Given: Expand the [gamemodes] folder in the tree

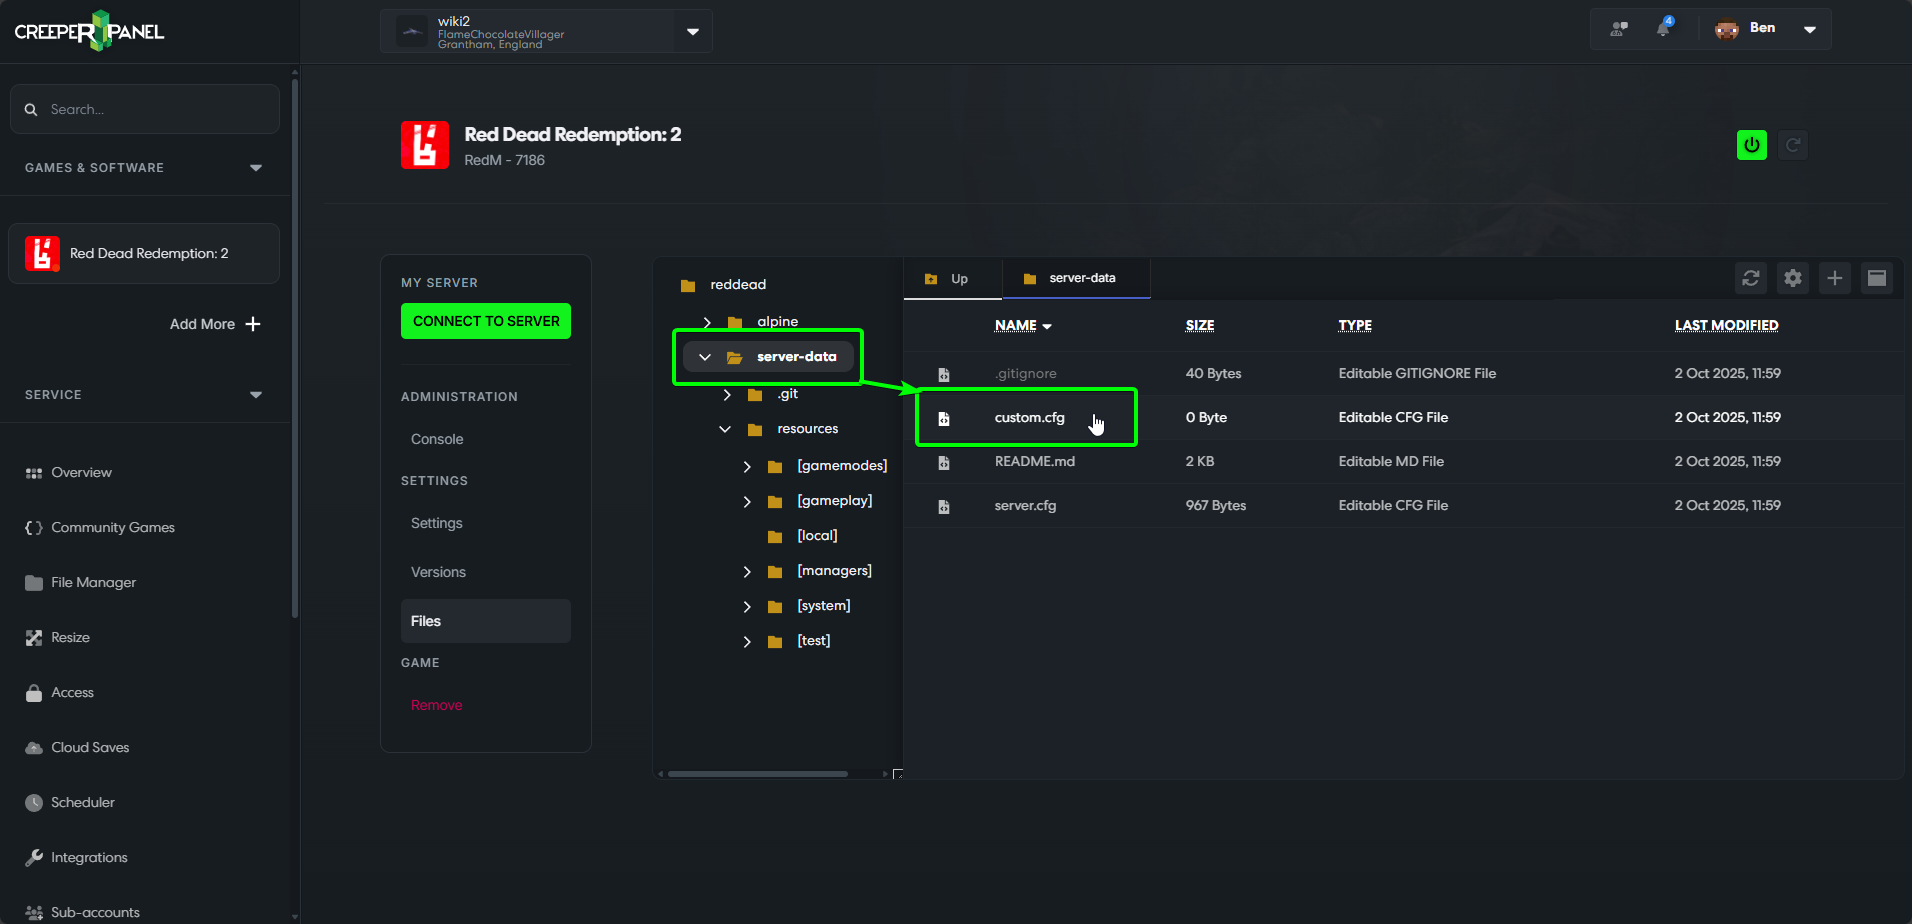Looking at the screenshot, I should 746,465.
